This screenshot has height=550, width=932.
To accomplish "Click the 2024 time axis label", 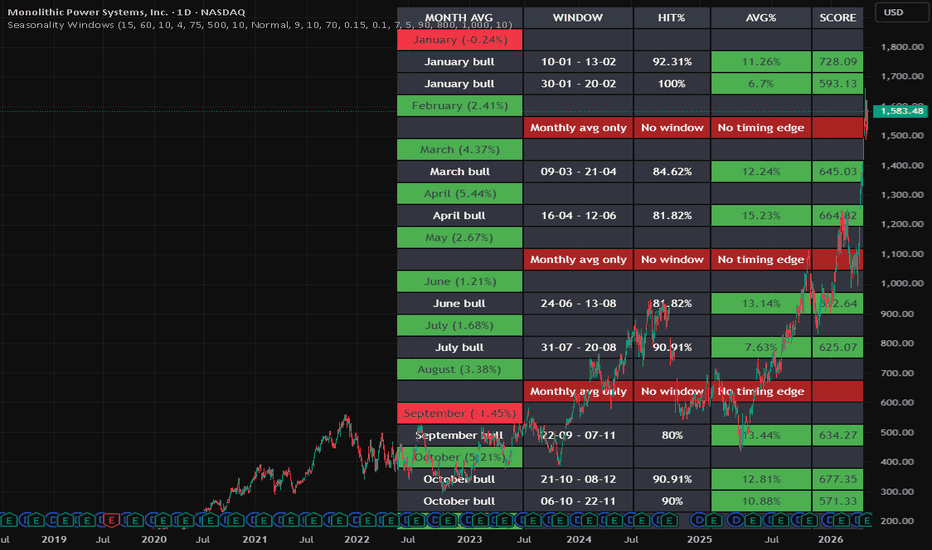I will pos(578,539).
